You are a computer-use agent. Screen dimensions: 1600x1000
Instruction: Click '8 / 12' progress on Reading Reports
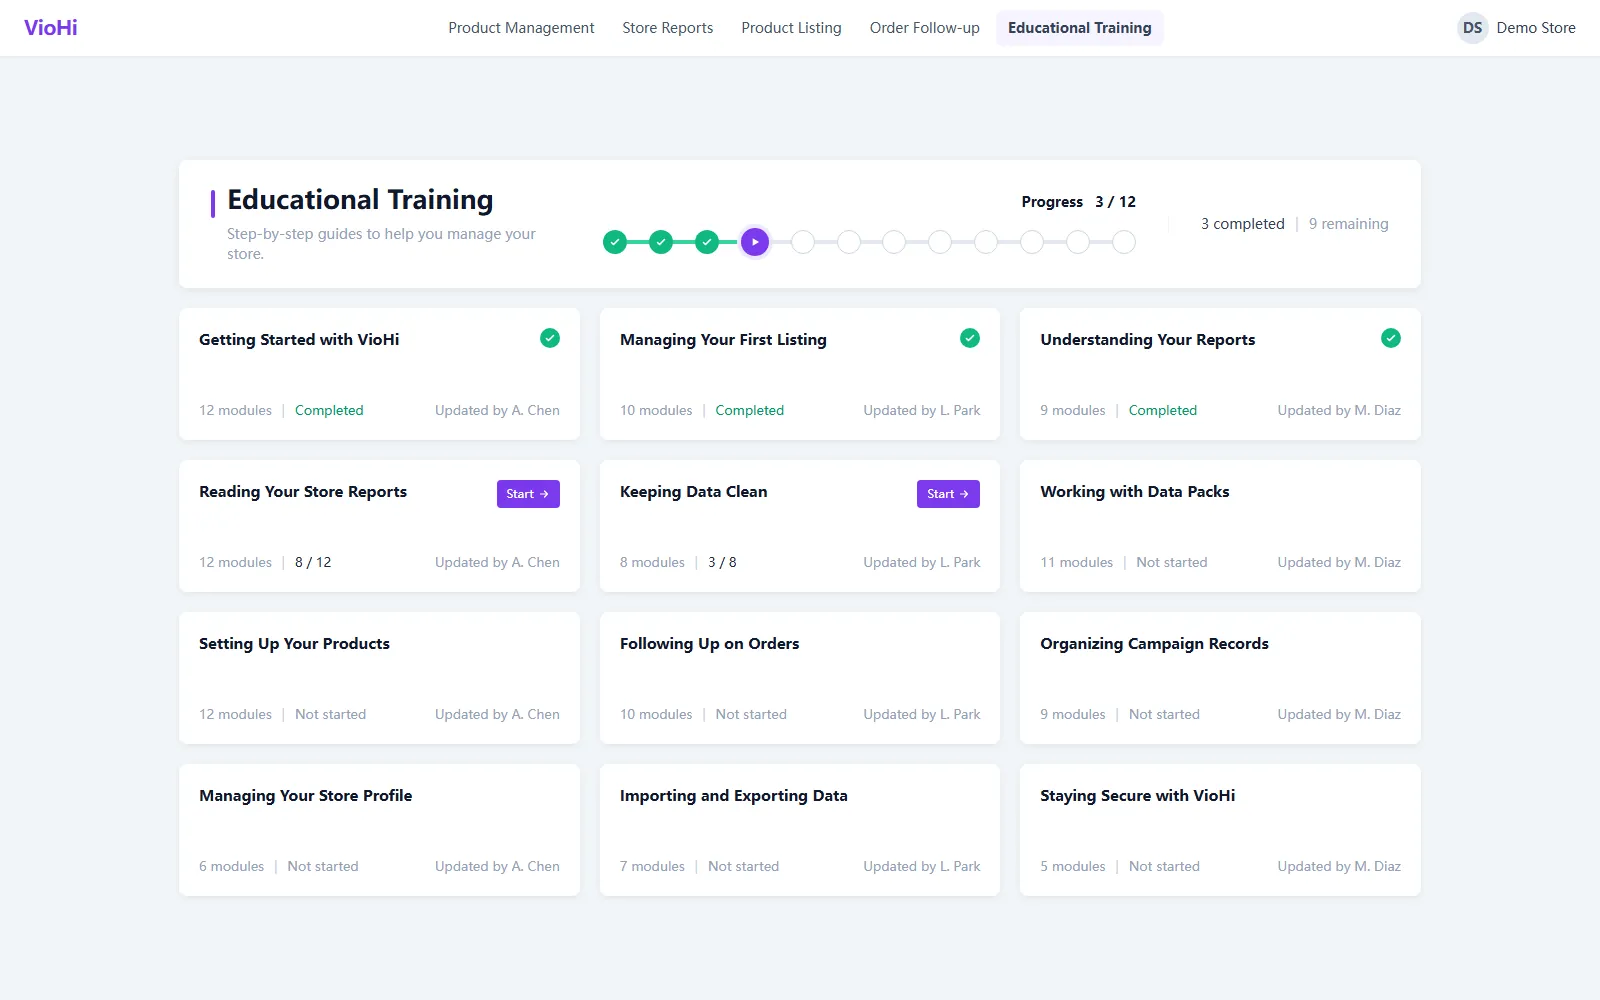click(x=313, y=562)
